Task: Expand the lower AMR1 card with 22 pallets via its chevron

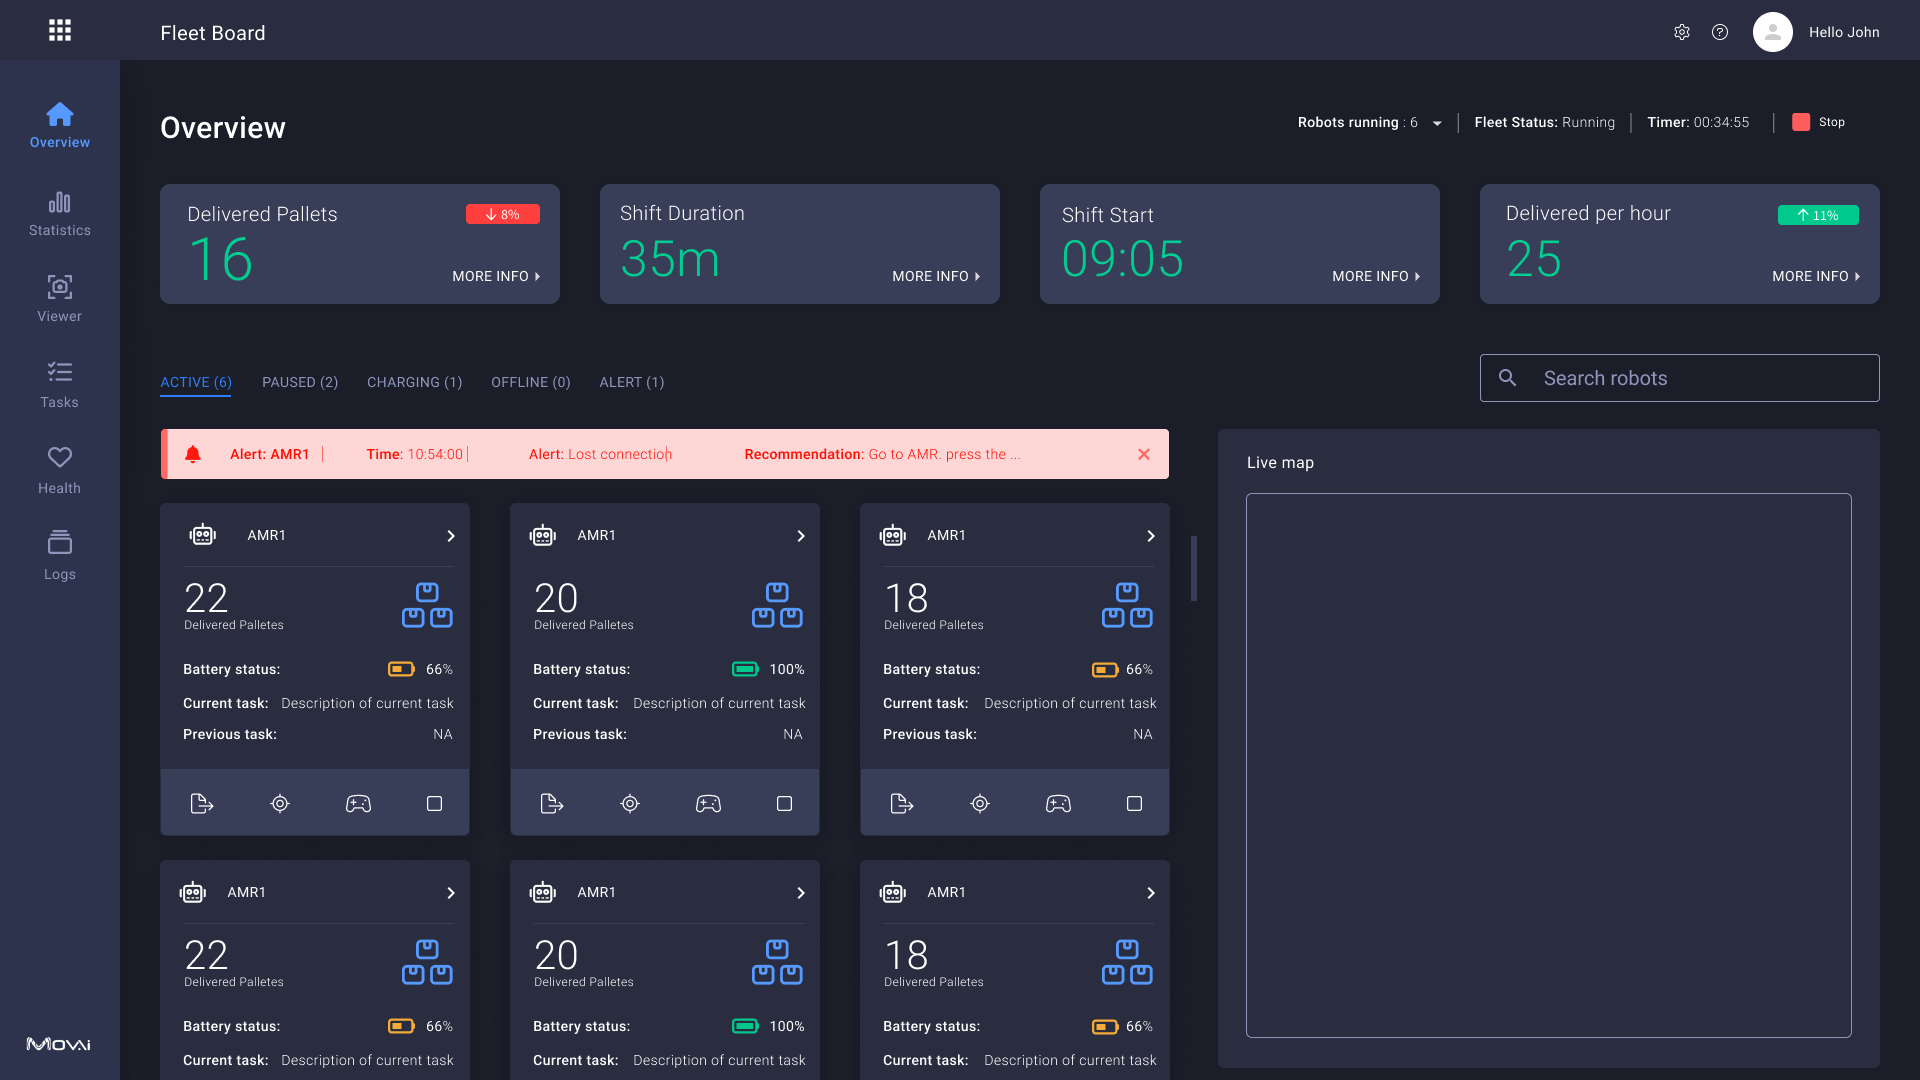Action: (x=451, y=893)
